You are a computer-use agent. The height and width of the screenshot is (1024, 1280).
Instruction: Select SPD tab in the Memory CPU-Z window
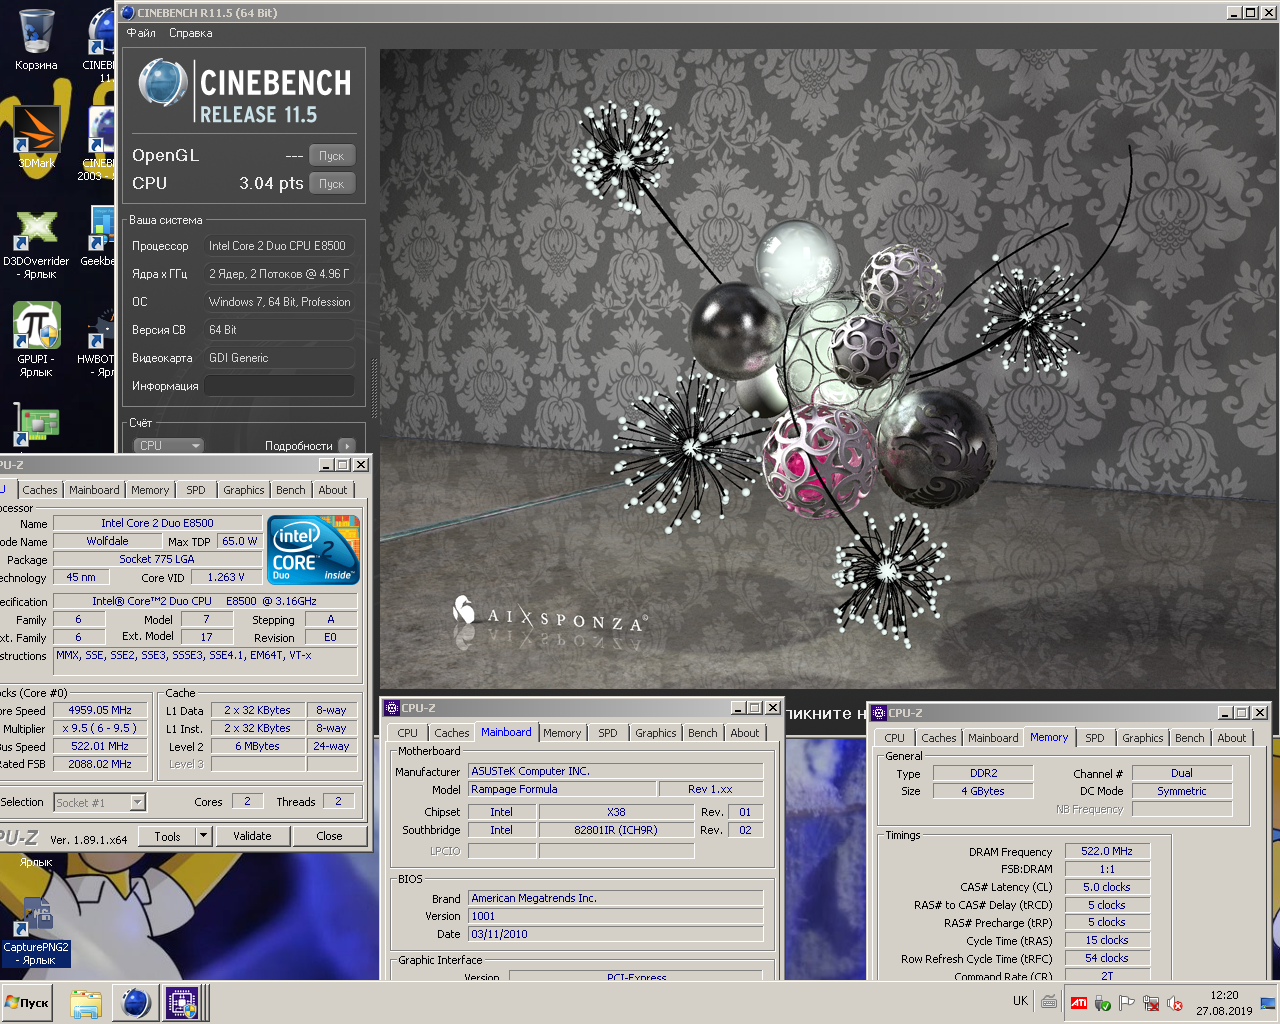(1095, 738)
